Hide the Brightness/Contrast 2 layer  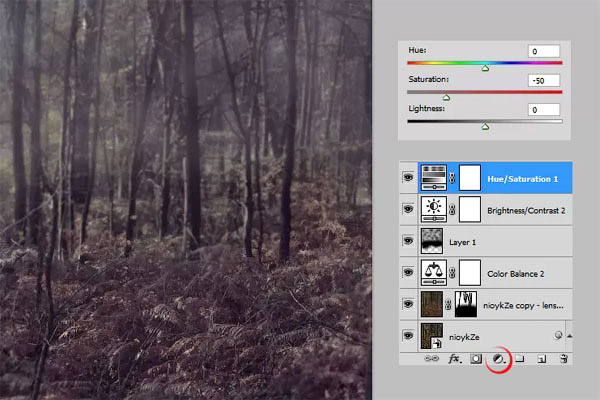tap(408, 209)
